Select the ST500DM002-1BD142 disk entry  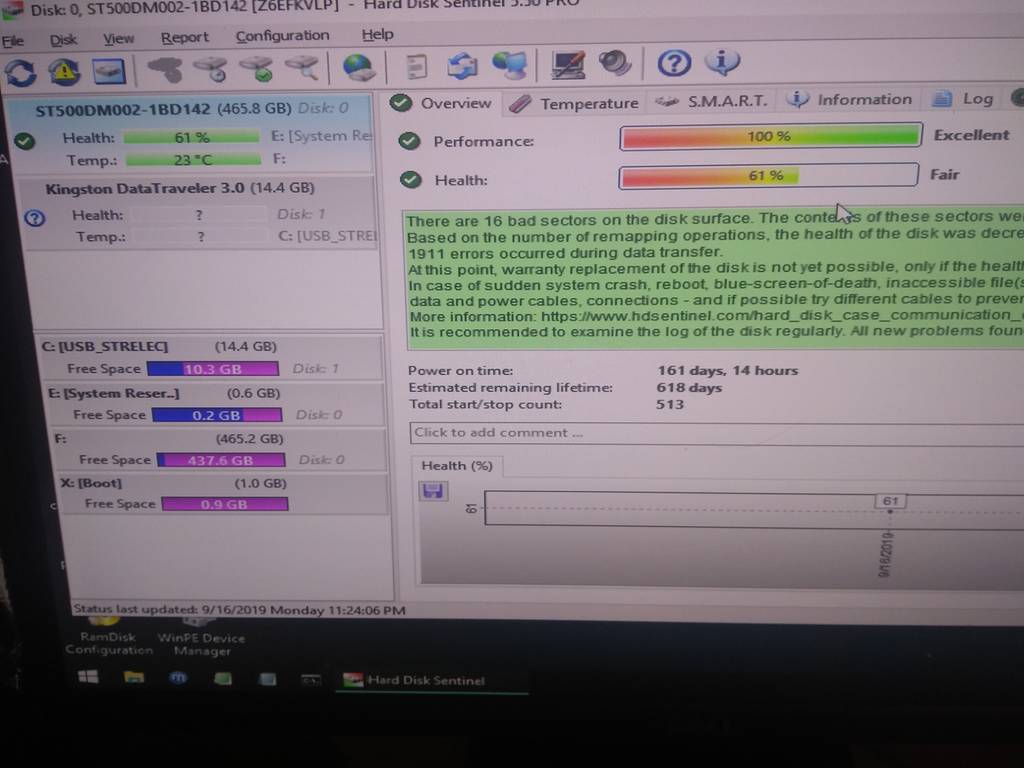[191, 134]
